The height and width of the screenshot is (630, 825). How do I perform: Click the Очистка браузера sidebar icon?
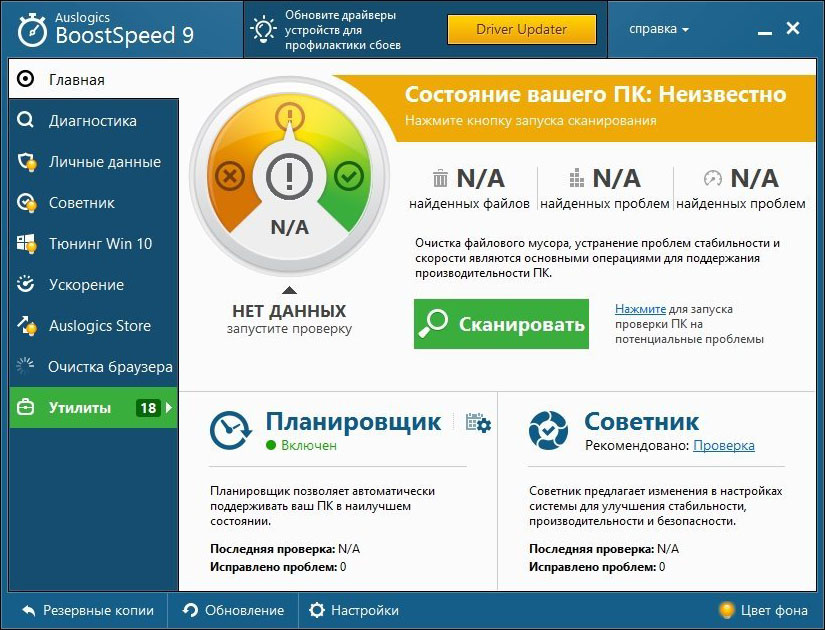pyautogui.click(x=25, y=367)
